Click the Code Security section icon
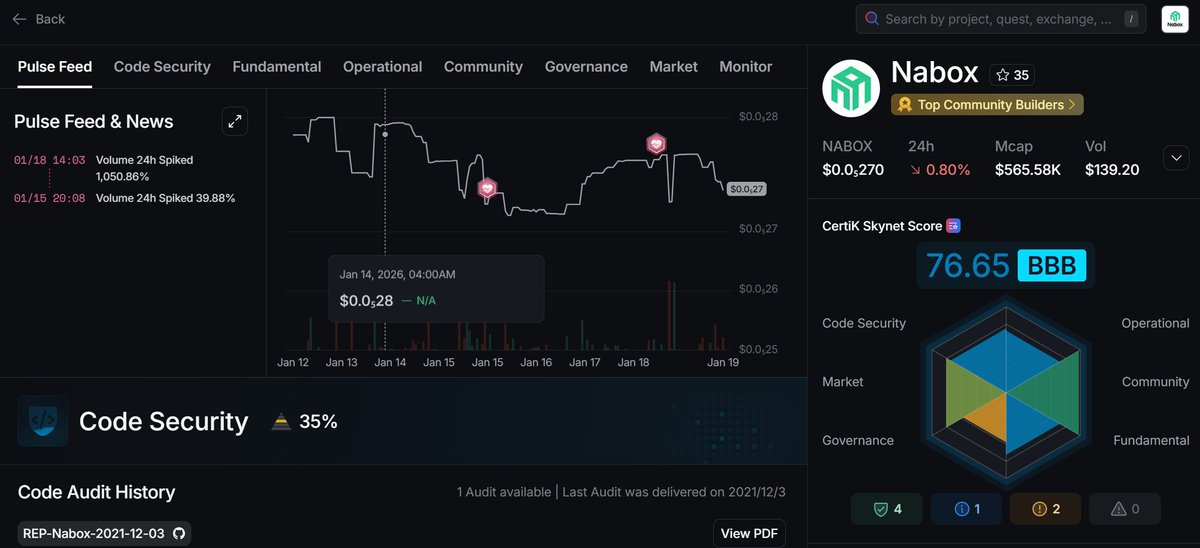Viewport: 1200px width, 548px height. 43,421
